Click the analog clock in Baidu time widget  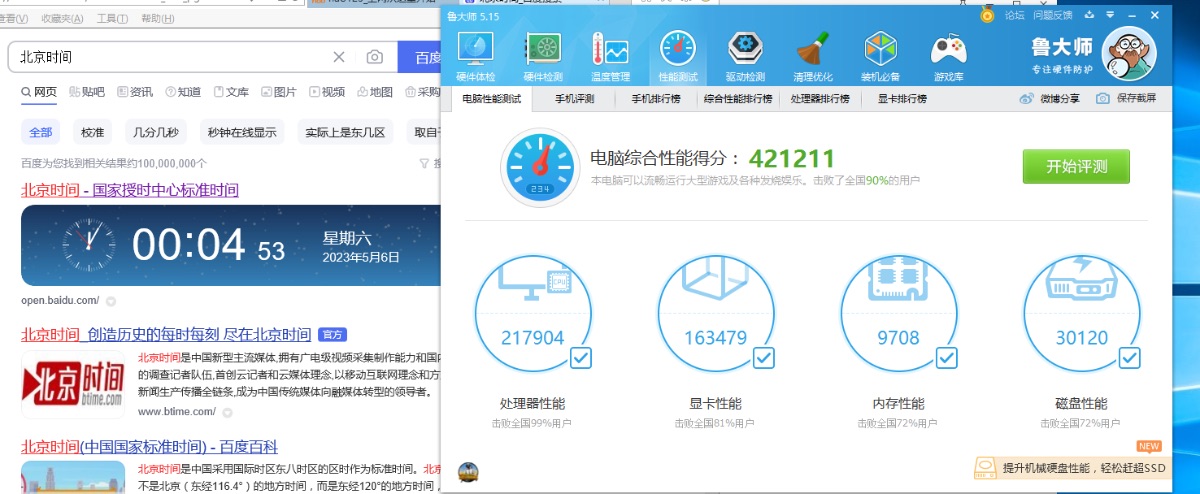[89, 245]
